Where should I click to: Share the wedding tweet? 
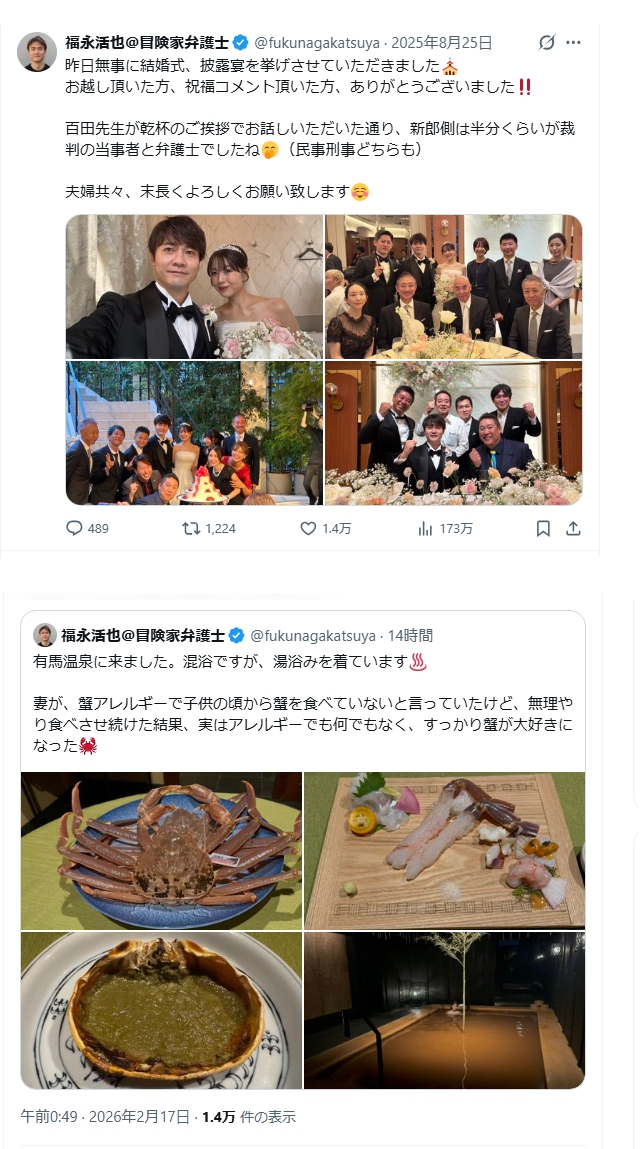coord(573,528)
